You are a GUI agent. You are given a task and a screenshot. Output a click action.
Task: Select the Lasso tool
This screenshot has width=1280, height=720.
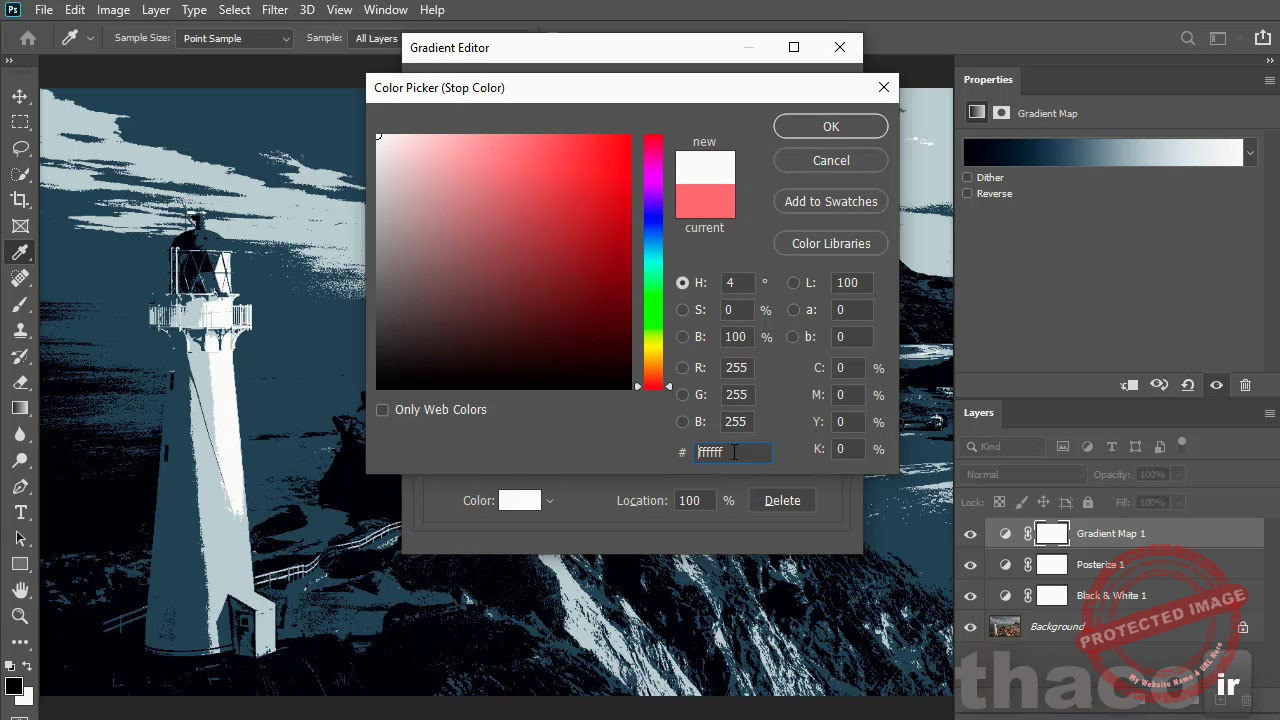[x=21, y=148]
